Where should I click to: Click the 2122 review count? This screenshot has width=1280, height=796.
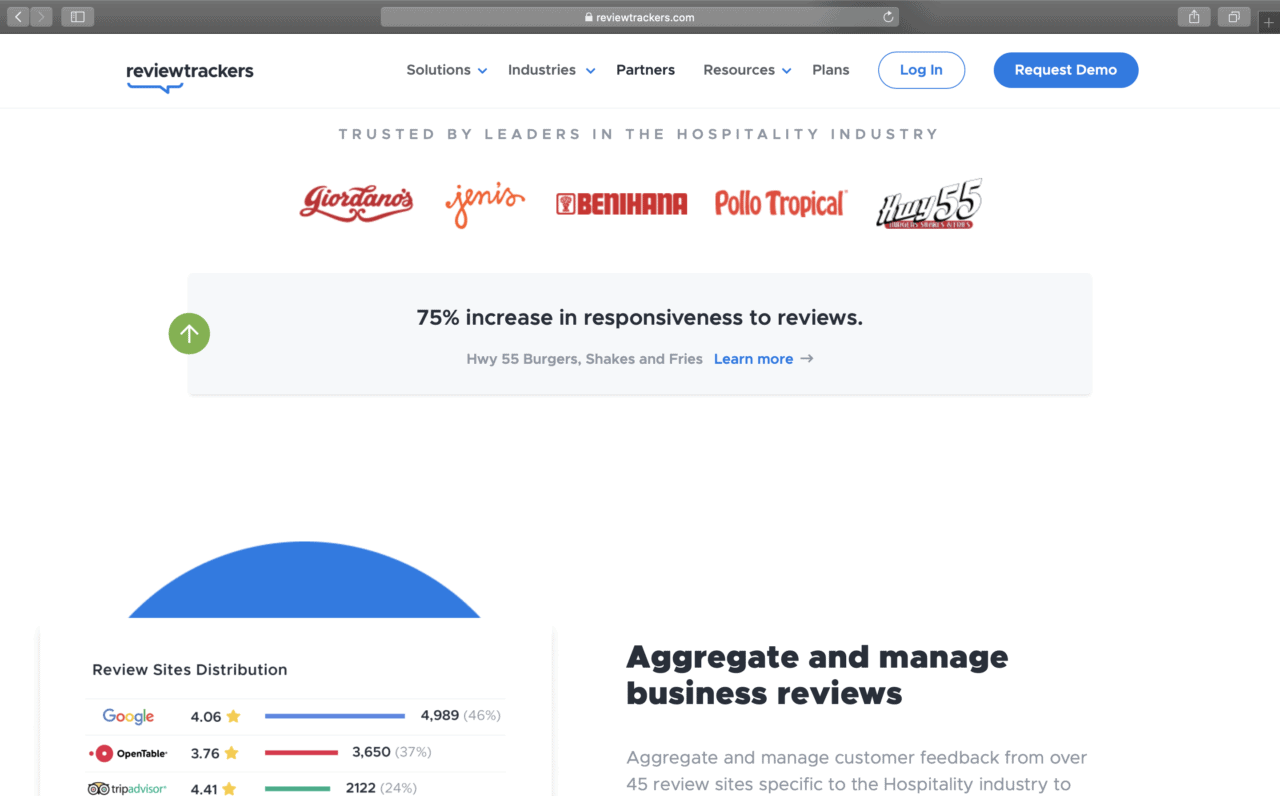click(361, 788)
